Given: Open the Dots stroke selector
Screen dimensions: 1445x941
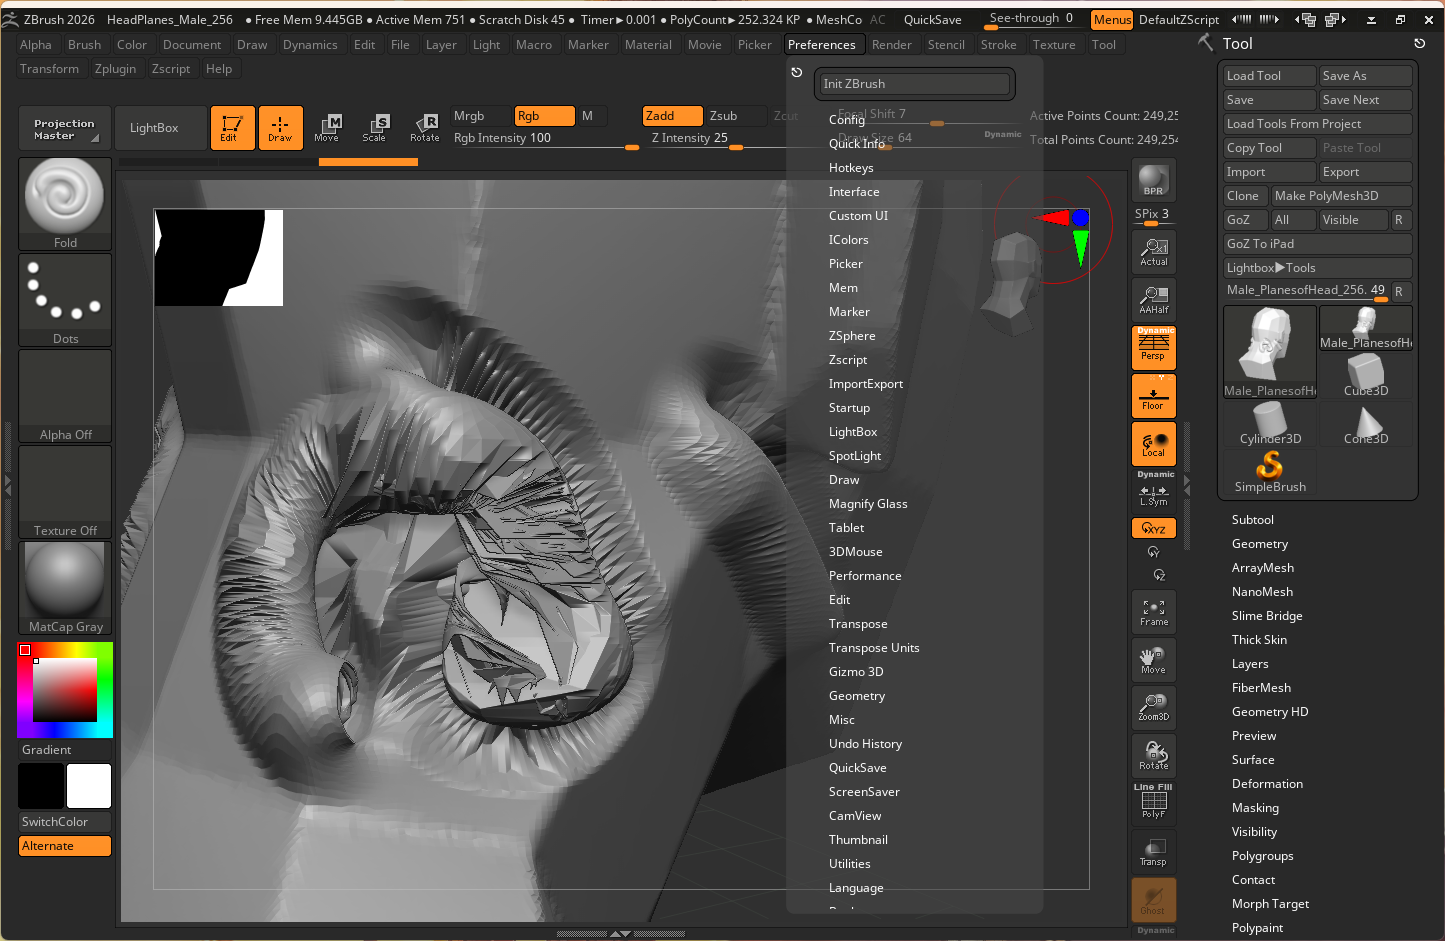Looking at the screenshot, I should point(65,299).
